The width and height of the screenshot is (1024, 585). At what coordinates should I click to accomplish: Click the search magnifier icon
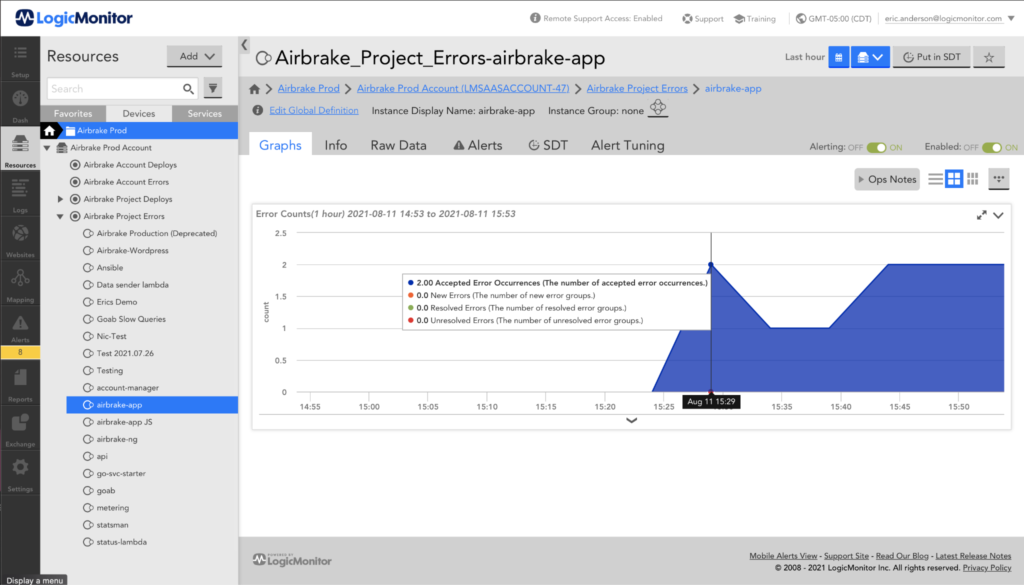pyautogui.click(x=188, y=89)
